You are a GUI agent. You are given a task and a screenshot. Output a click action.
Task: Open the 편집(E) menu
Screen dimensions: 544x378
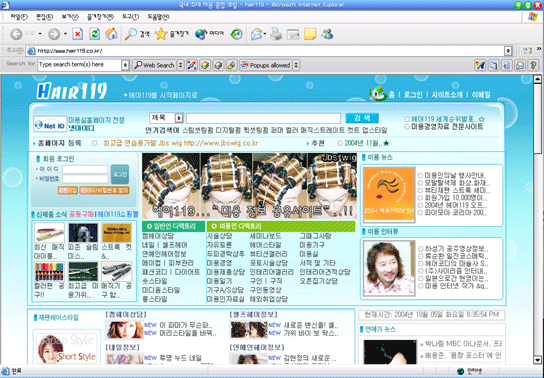(x=44, y=17)
